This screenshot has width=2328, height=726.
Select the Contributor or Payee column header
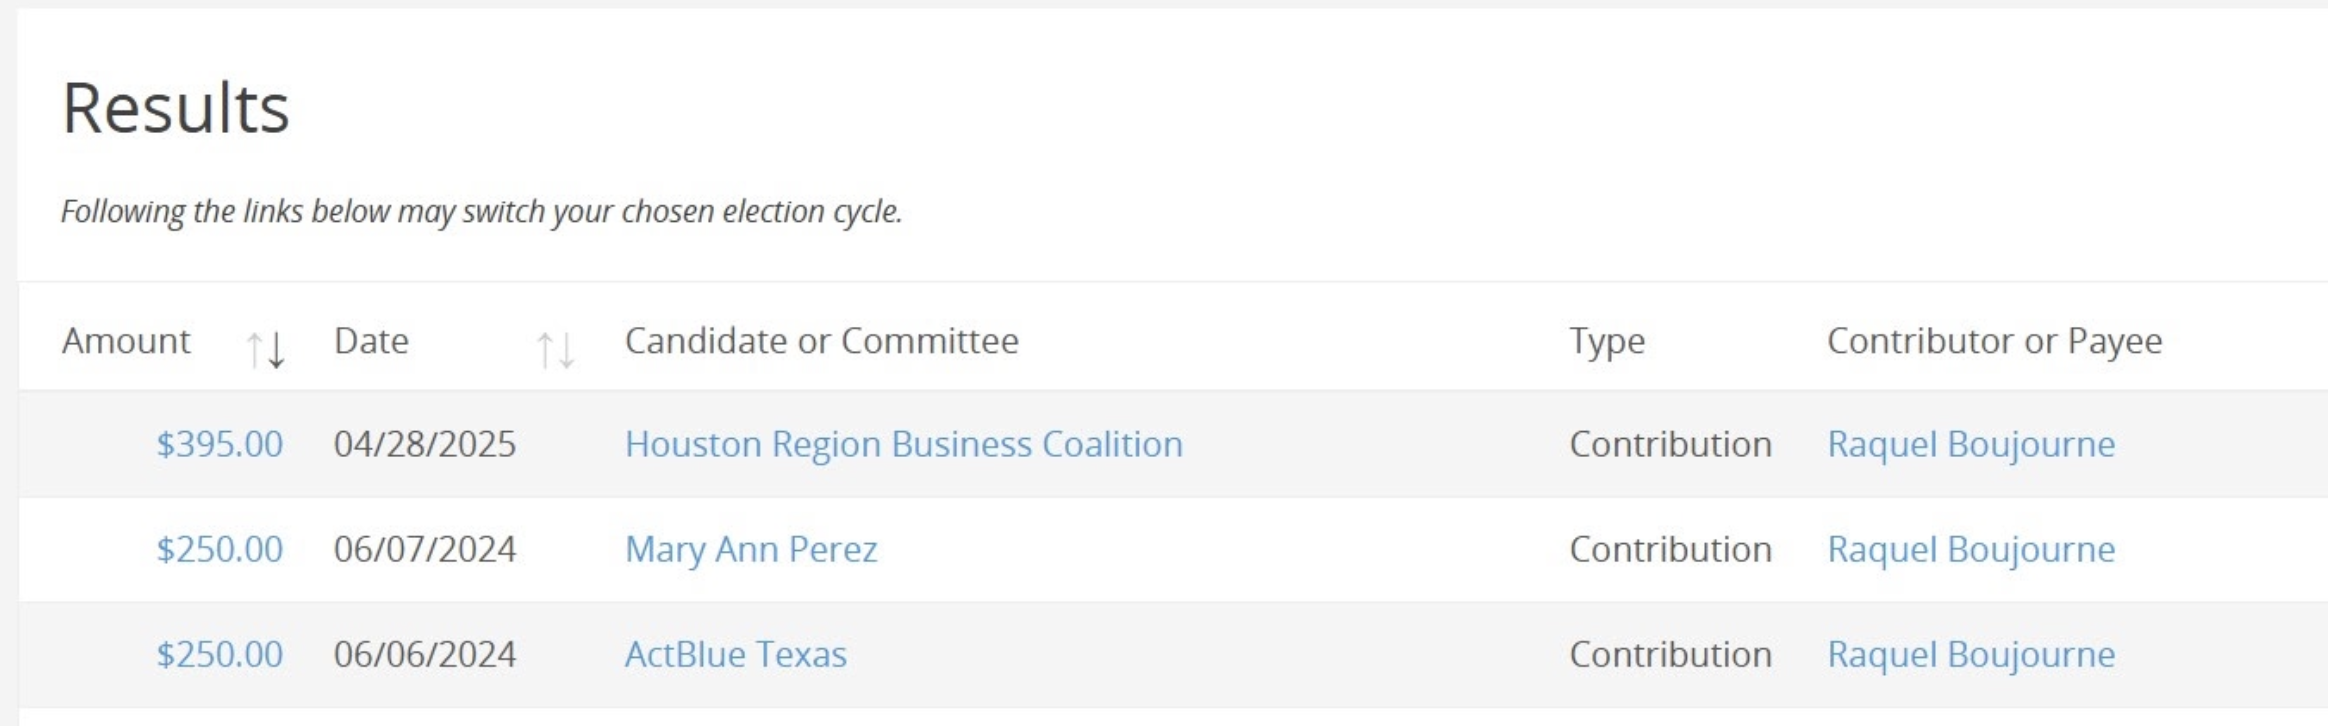click(1994, 342)
